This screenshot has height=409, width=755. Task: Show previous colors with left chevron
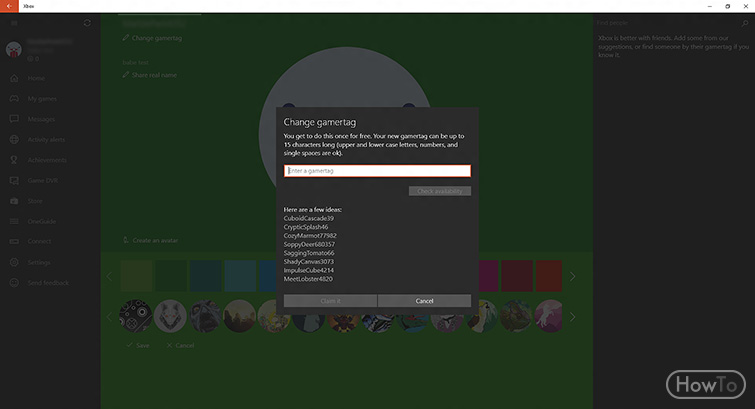coord(109,277)
